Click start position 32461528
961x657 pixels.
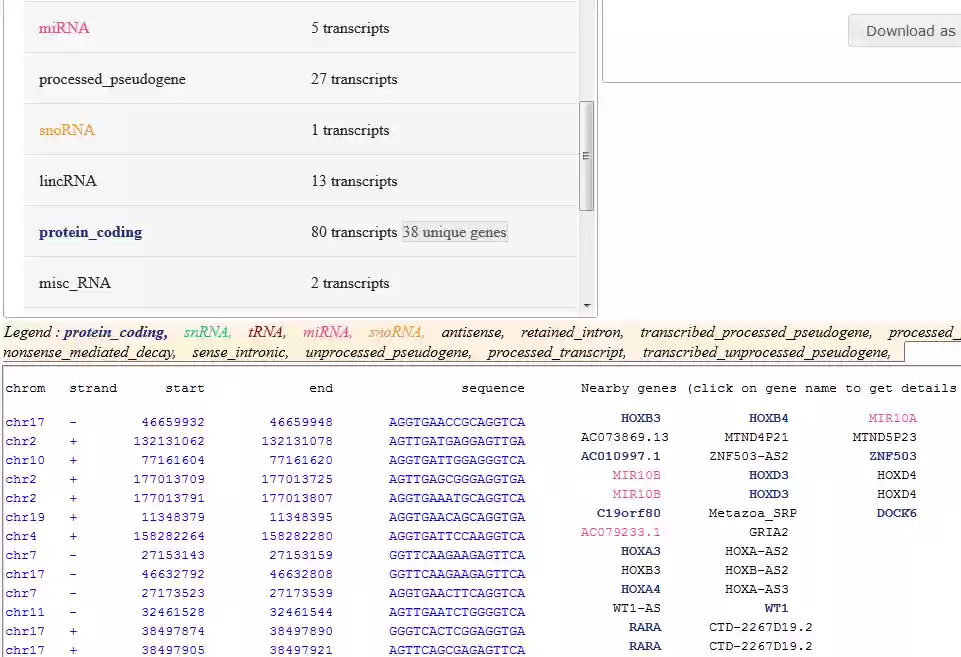(173, 612)
